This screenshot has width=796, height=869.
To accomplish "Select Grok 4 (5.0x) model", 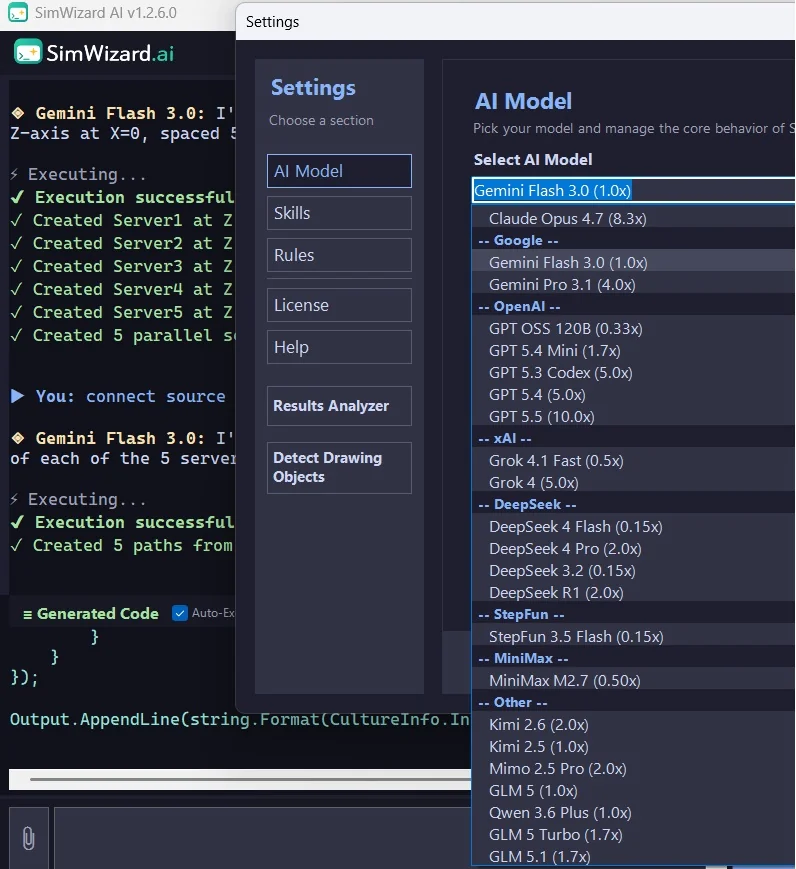I will point(634,483).
